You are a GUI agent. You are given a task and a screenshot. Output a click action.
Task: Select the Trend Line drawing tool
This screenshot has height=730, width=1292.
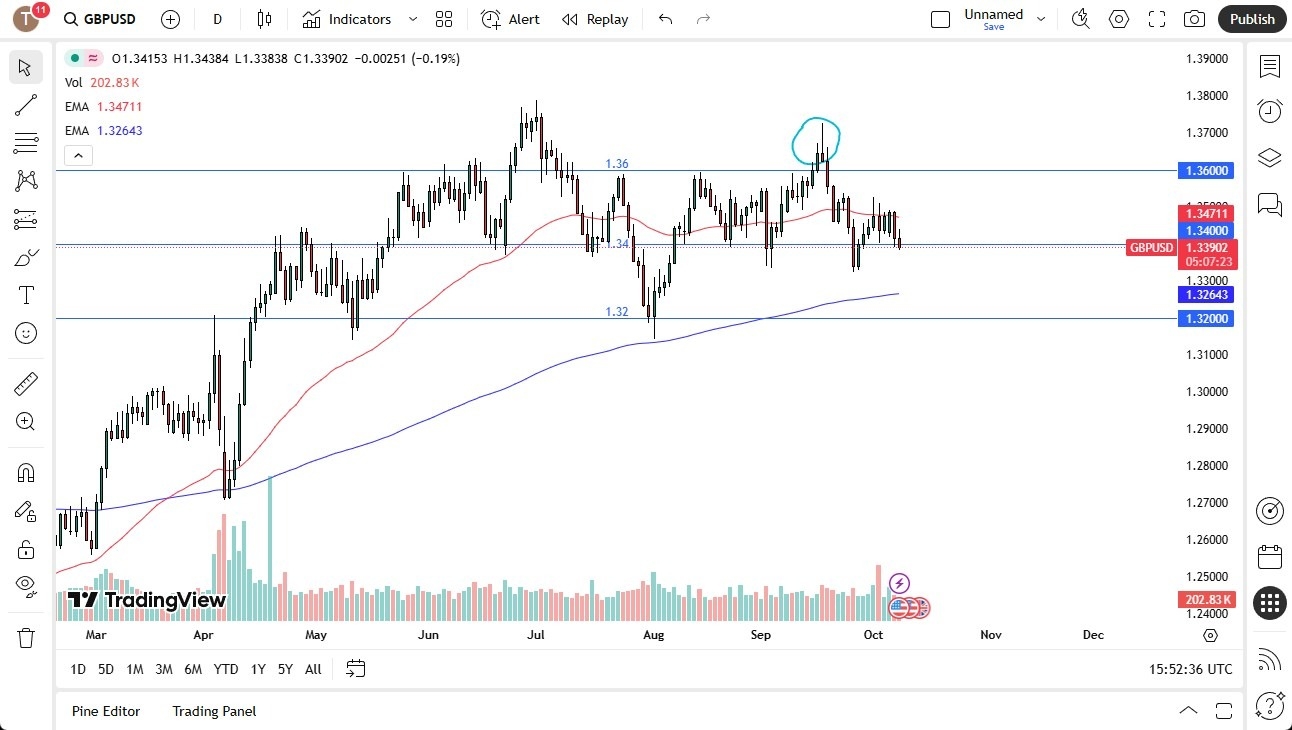tap(26, 105)
